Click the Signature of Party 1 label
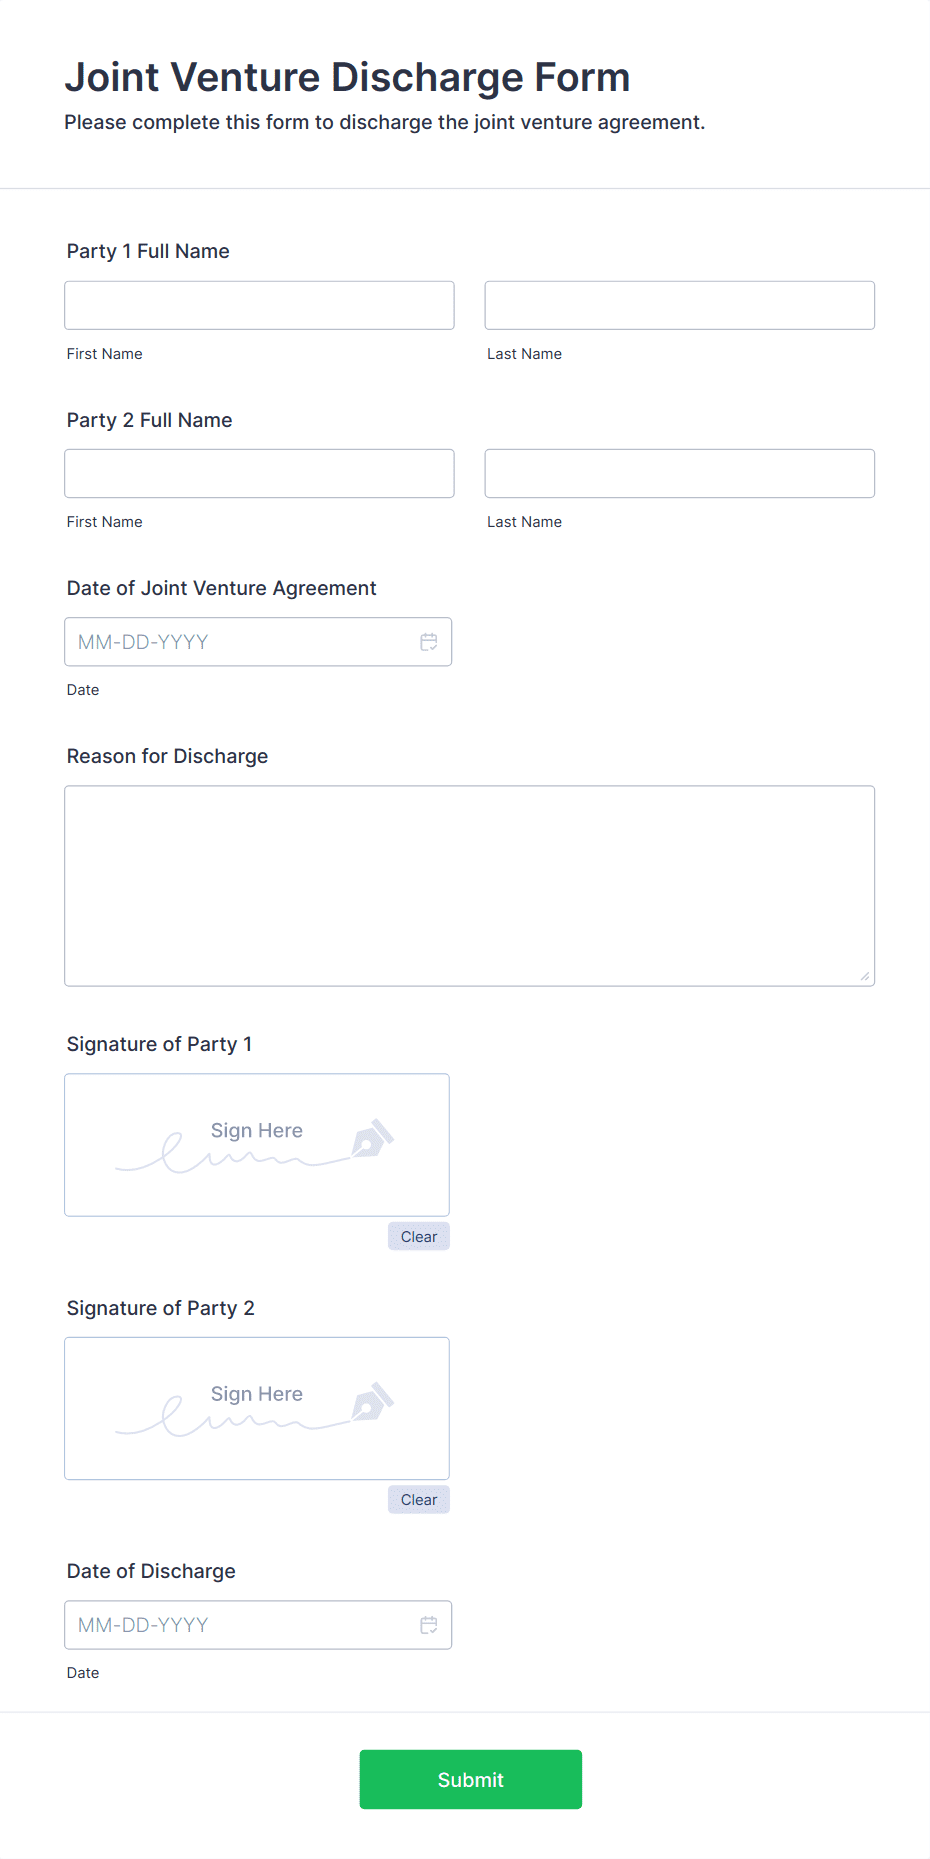The image size is (930, 1859). tap(159, 1044)
